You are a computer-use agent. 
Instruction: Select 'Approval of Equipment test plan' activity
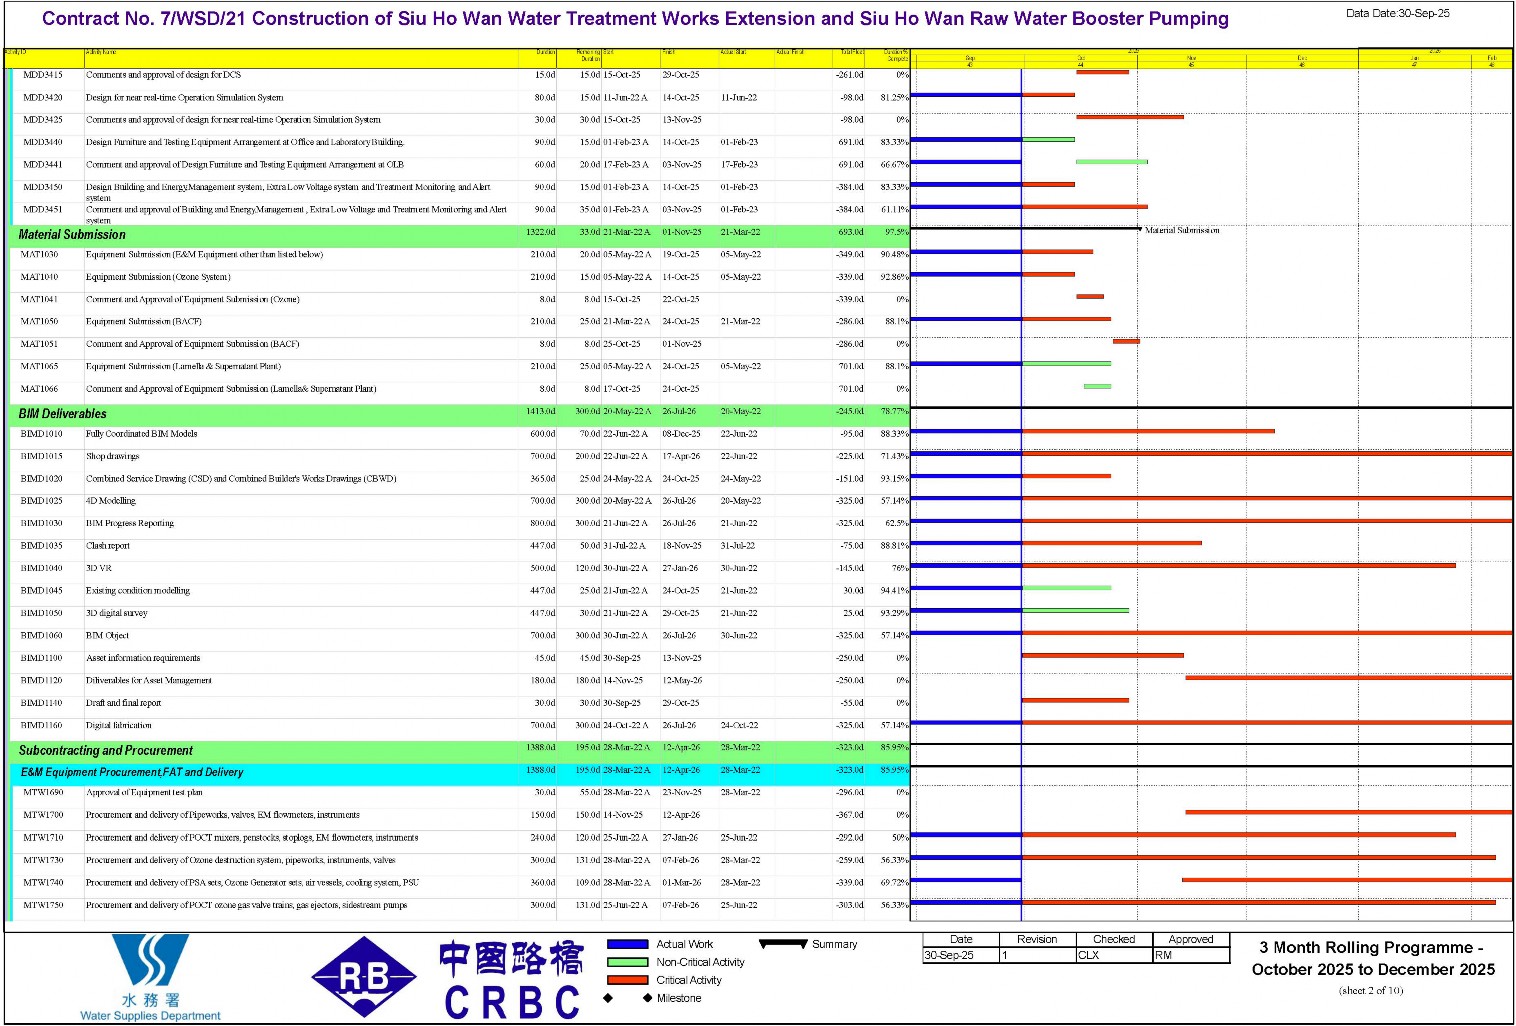[144, 792]
